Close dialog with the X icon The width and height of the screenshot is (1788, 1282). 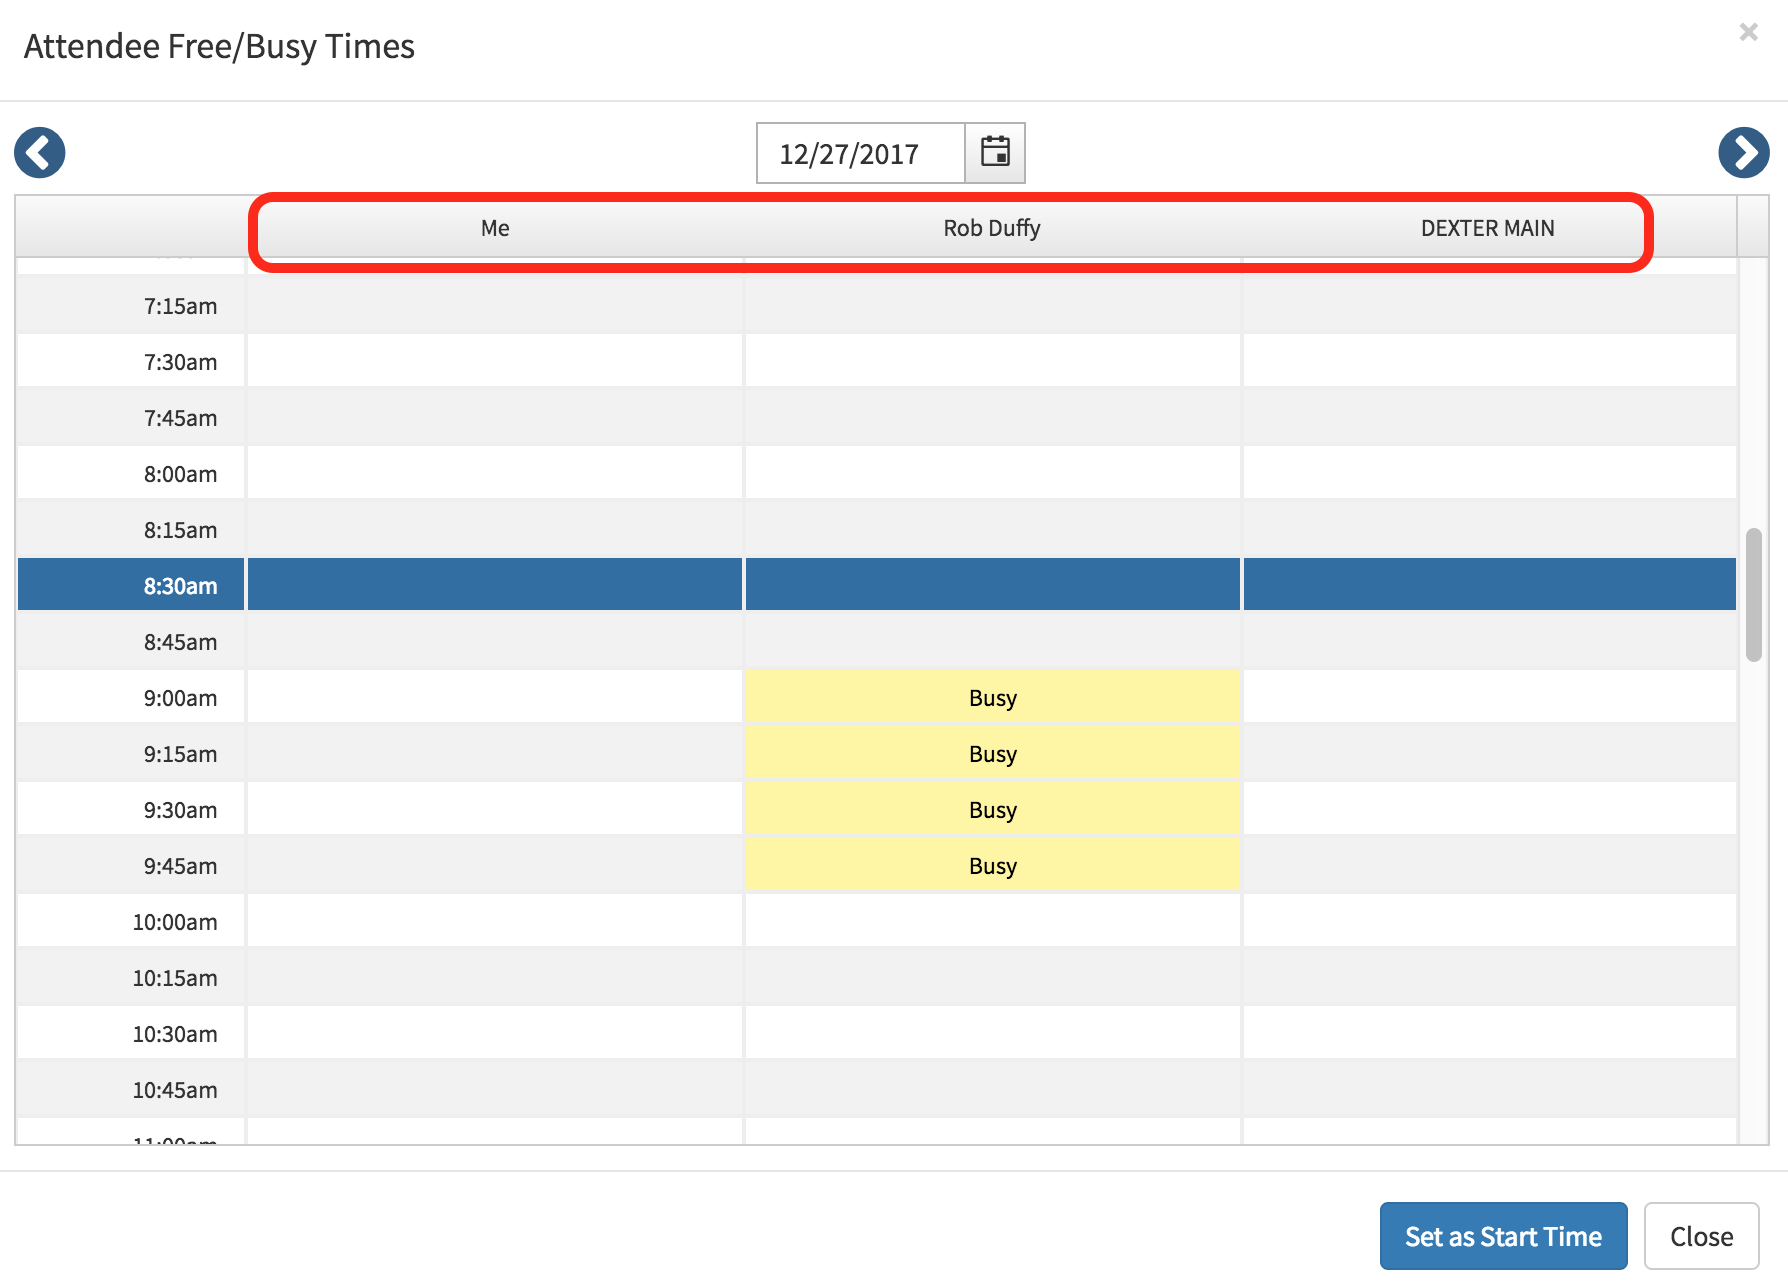point(1748,32)
